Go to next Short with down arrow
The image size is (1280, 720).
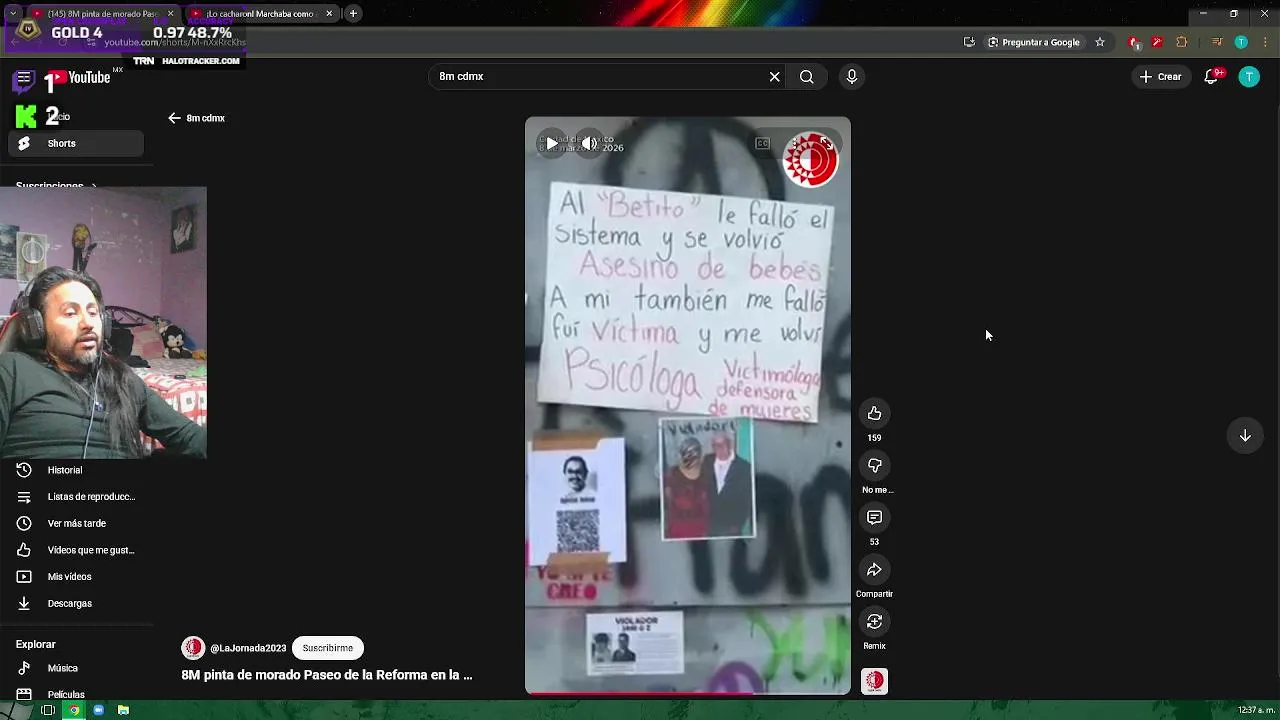tap(1245, 436)
